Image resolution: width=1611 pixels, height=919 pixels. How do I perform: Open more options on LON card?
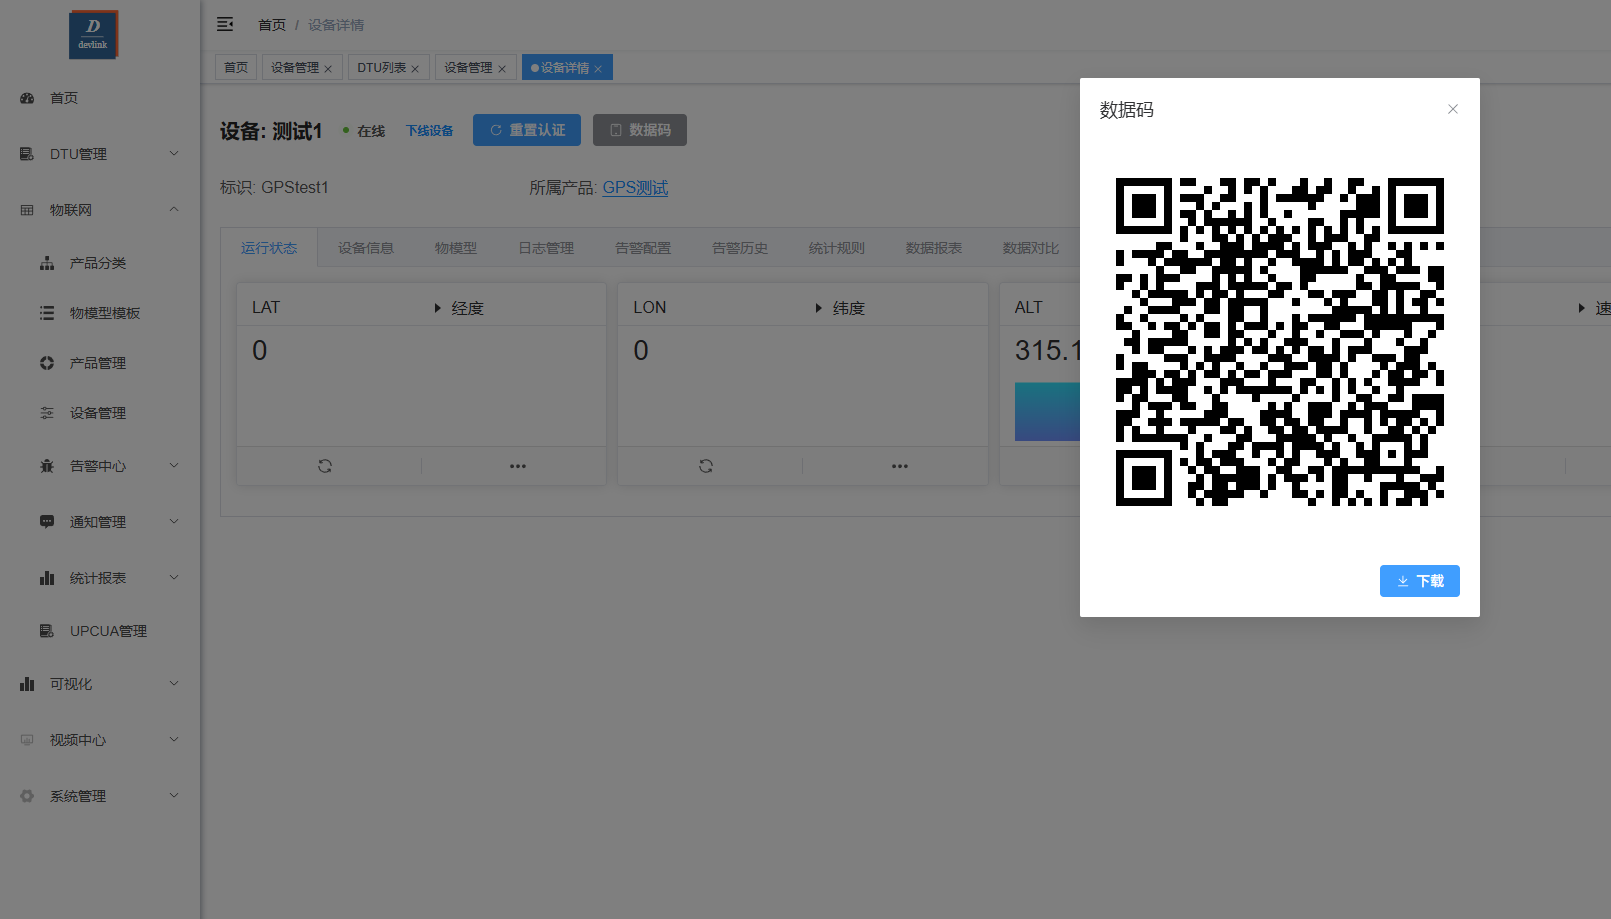pos(900,466)
